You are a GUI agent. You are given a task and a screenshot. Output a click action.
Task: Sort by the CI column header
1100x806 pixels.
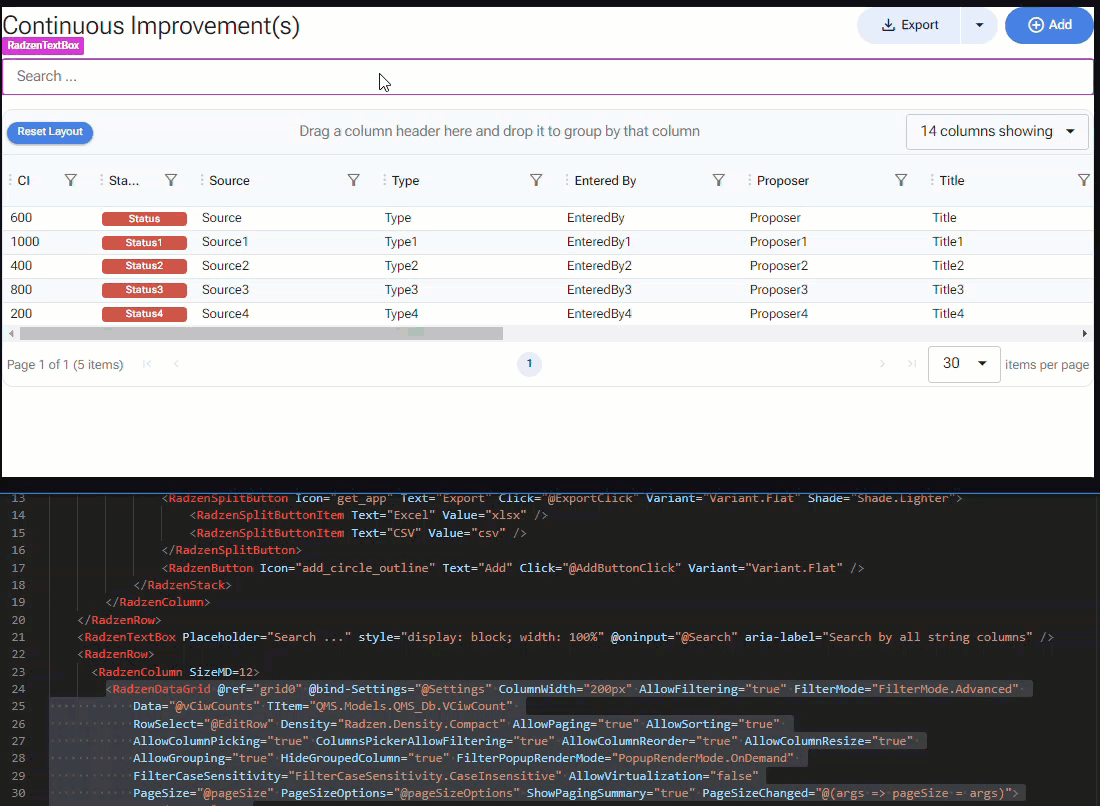tap(24, 180)
